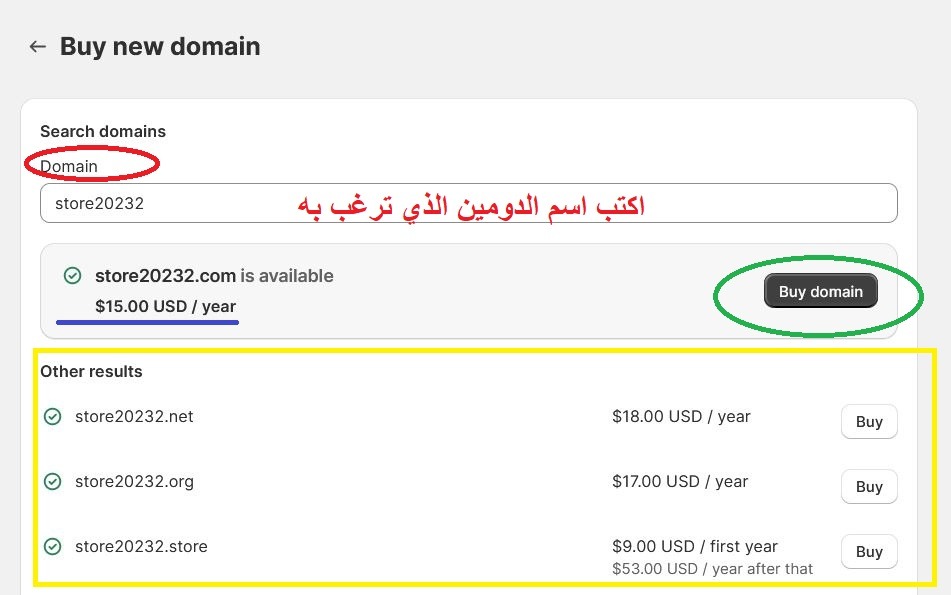Buy the store20232.net domain
The height and width of the screenshot is (595, 951).
tap(869, 422)
